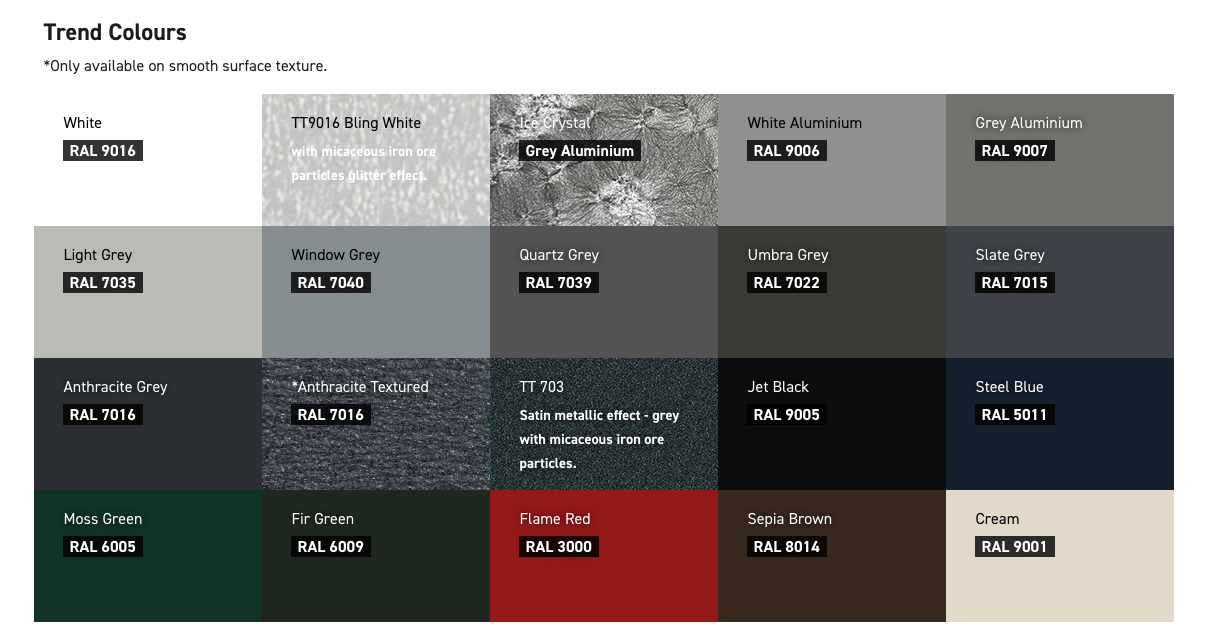
Task: Pick the Anthracite Textured swatch
Action: pyautogui.click(x=376, y=424)
